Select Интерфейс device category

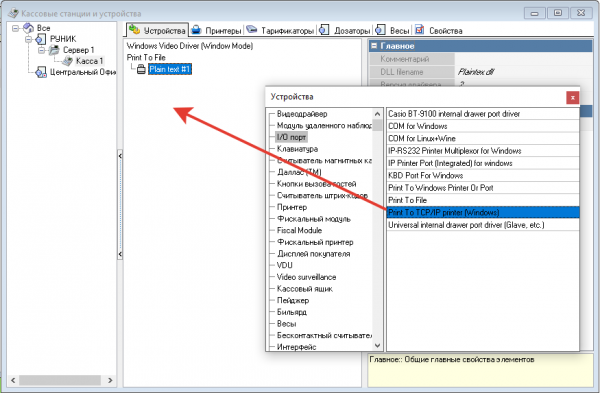[x=296, y=347]
